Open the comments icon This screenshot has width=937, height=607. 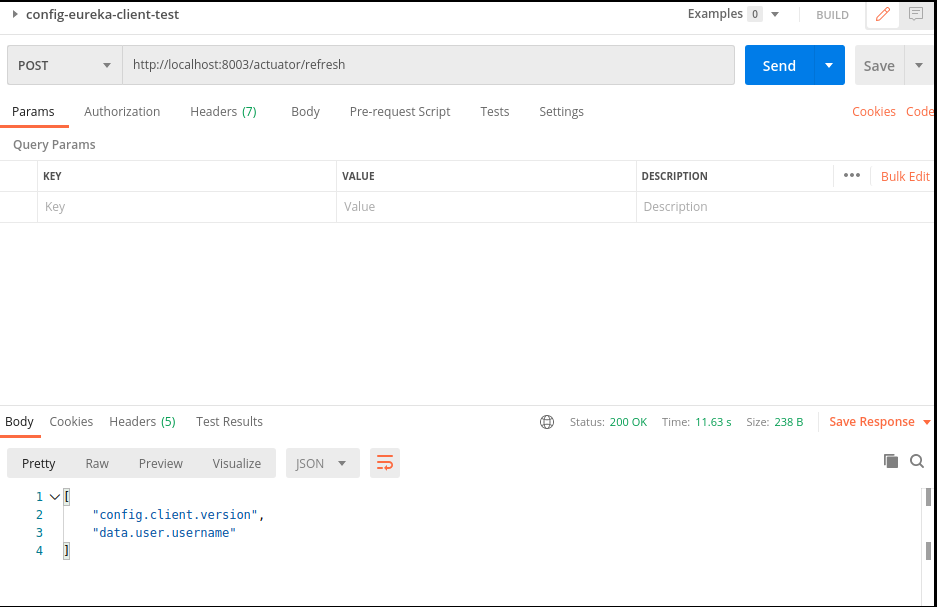click(915, 14)
